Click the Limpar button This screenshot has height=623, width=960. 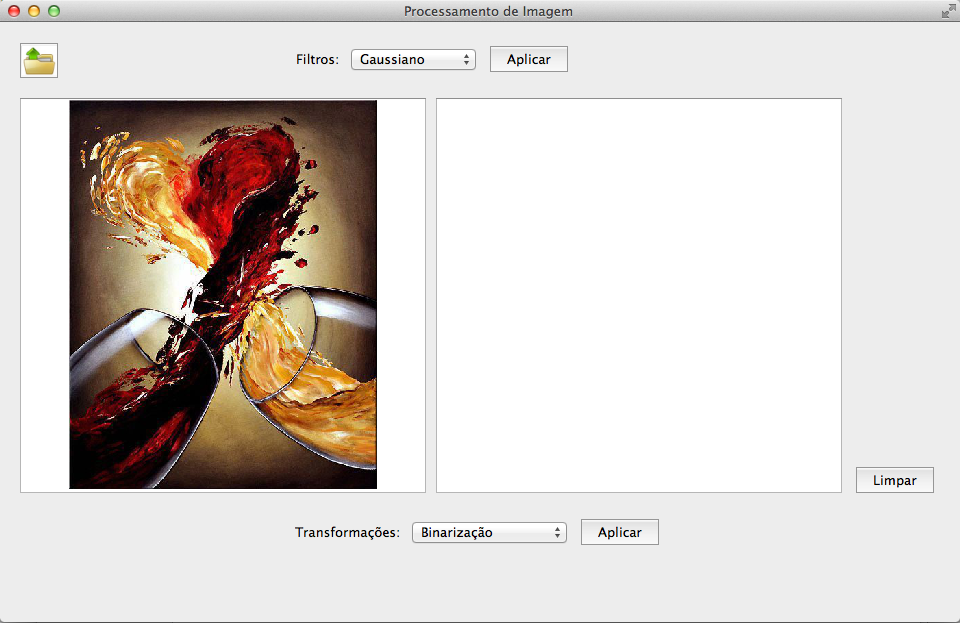(x=894, y=480)
